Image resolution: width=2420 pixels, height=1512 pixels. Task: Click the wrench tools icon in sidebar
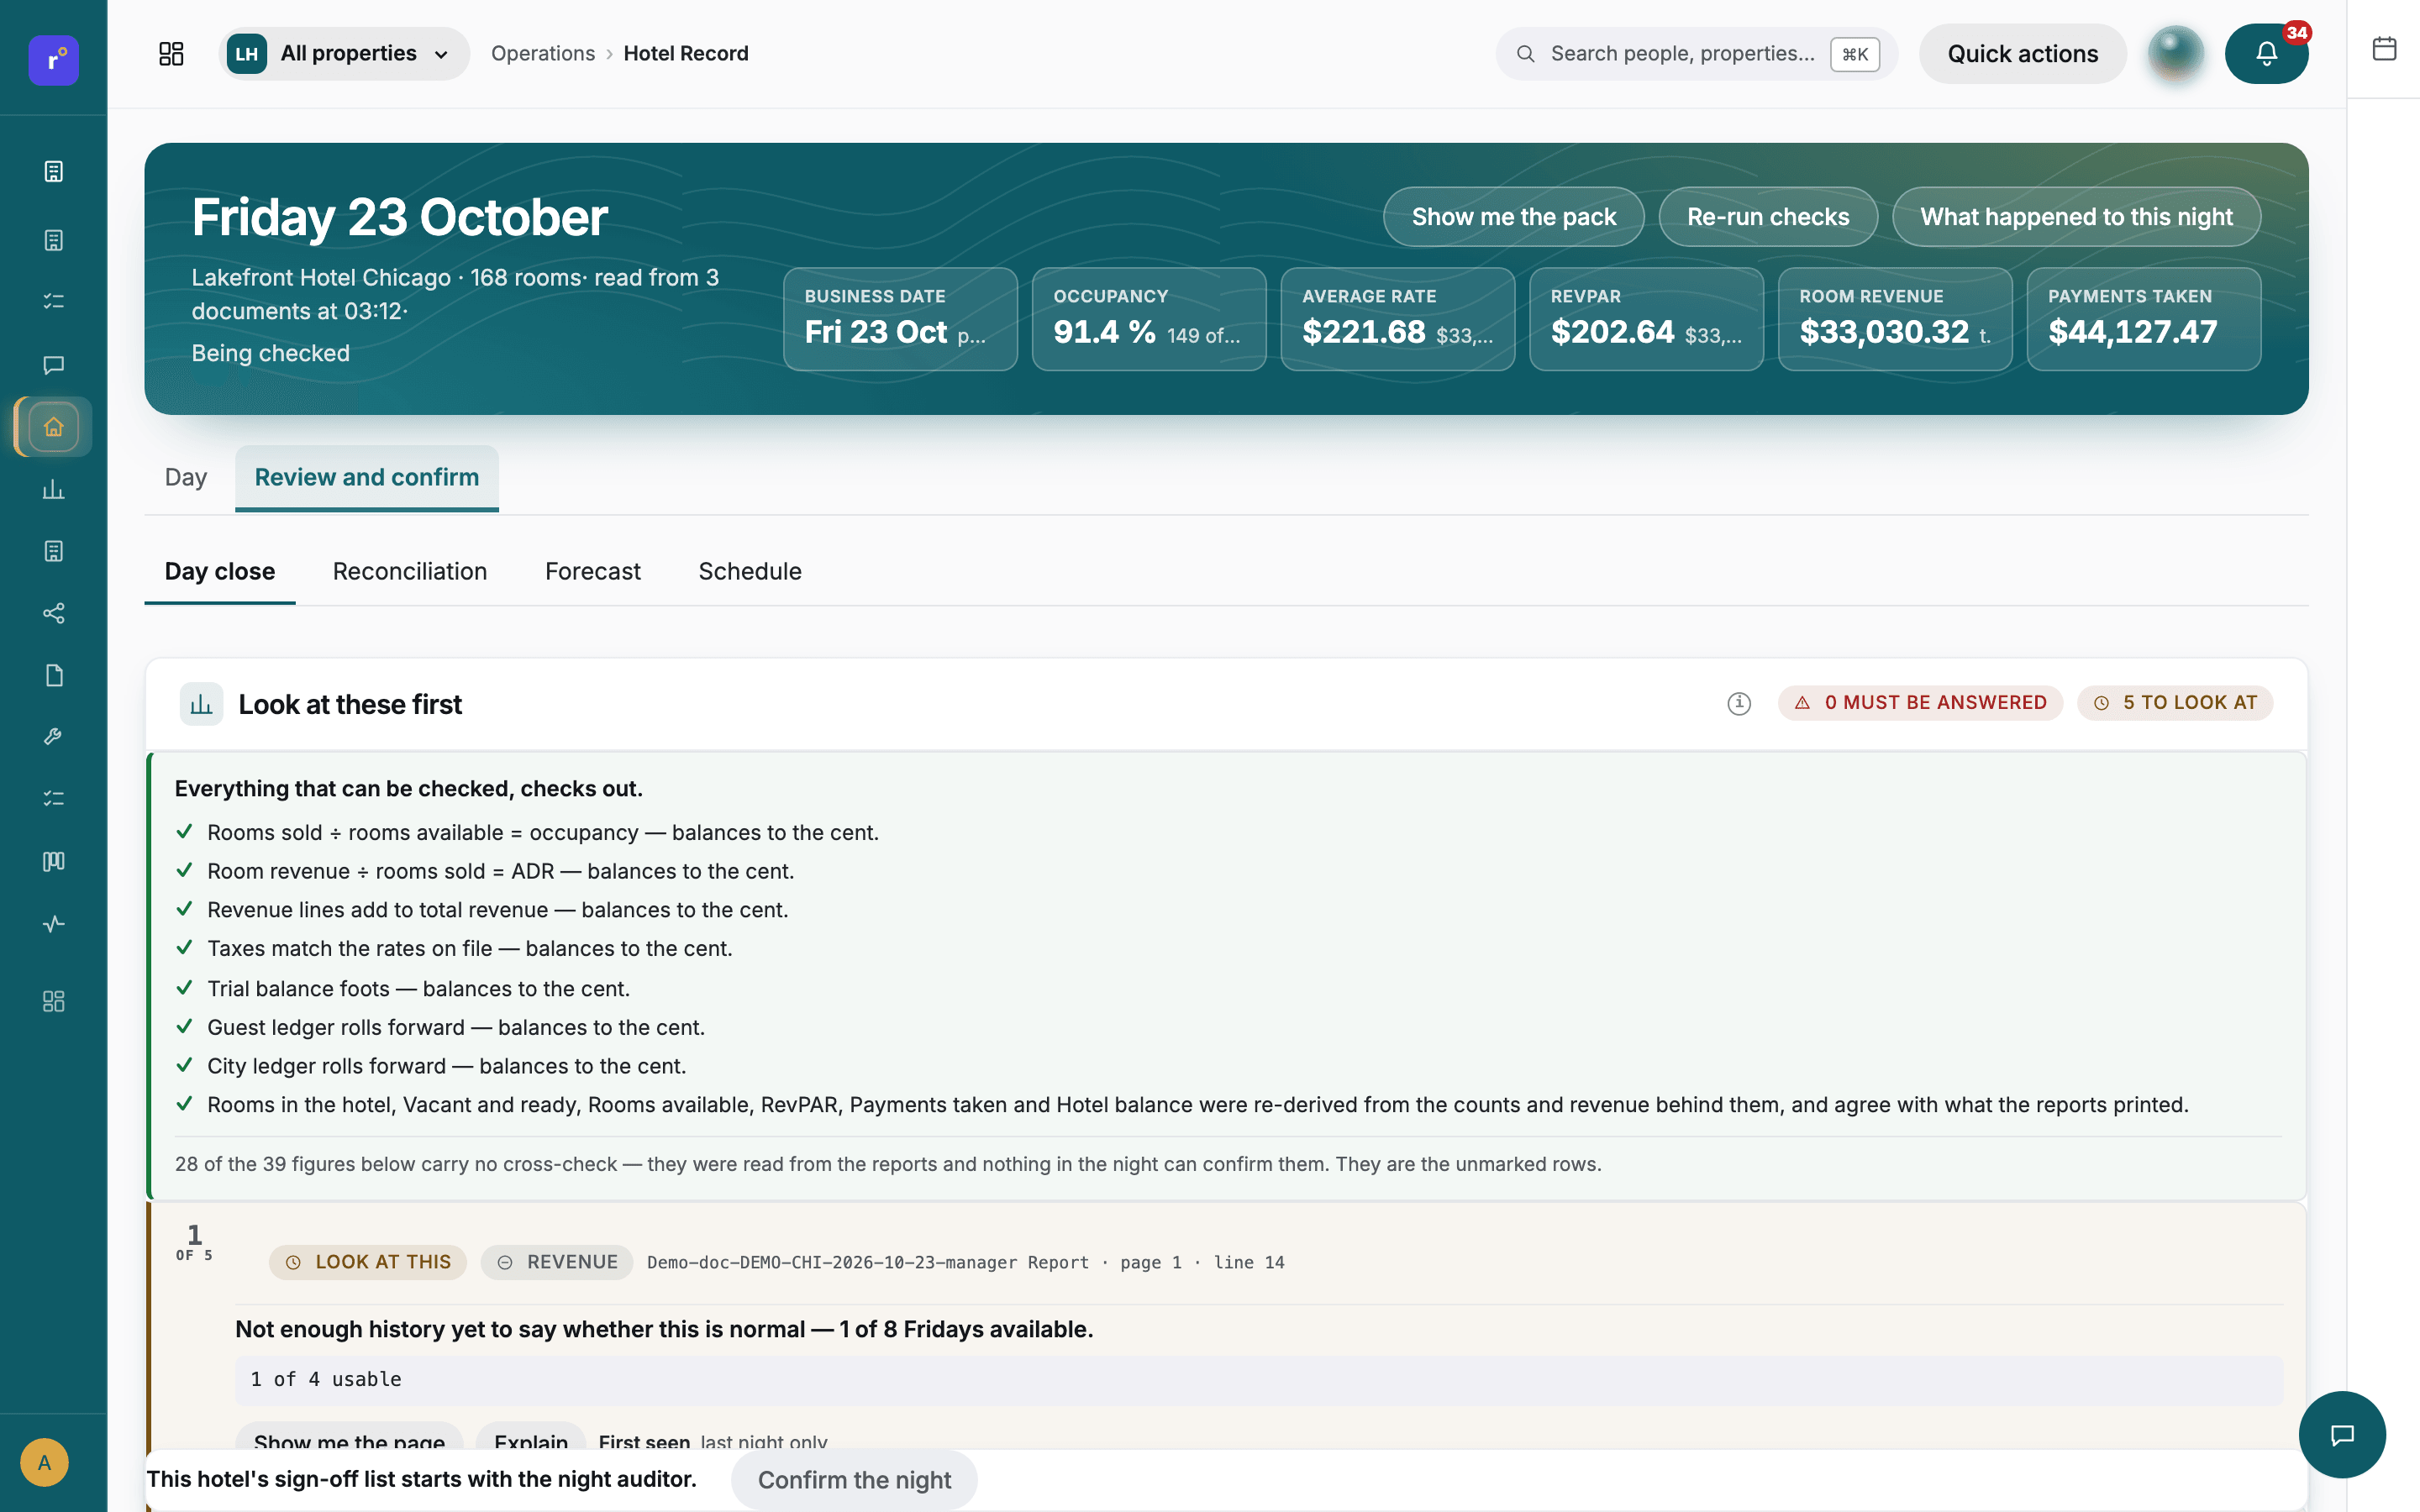point(54,737)
